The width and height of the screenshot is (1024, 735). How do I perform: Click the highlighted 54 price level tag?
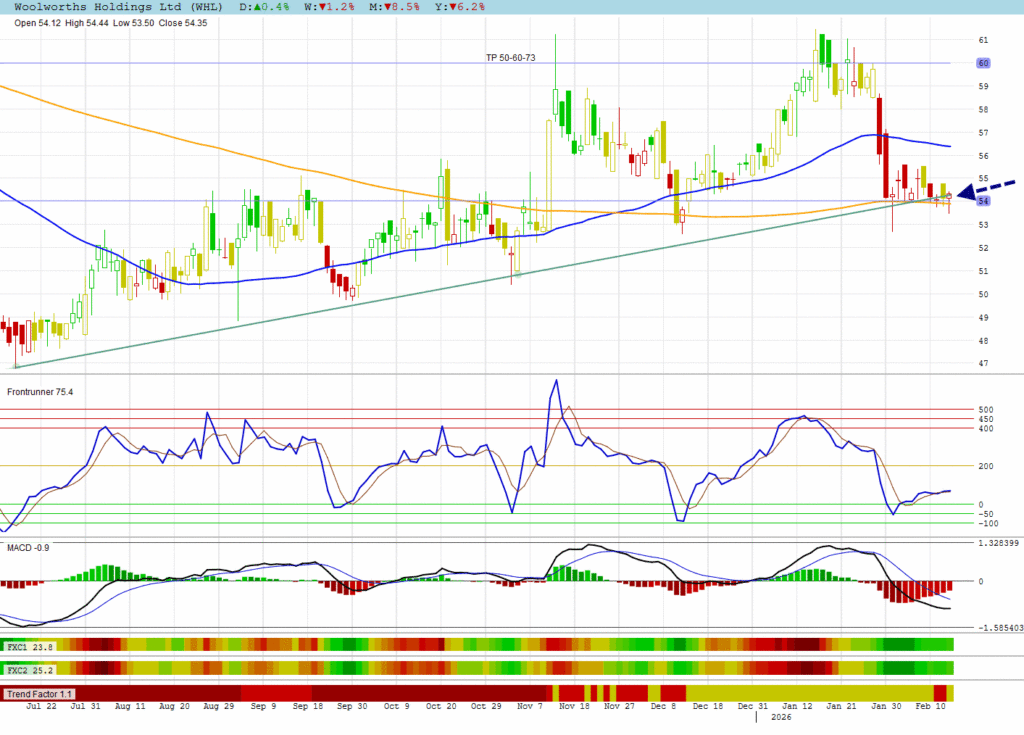click(982, 201)
